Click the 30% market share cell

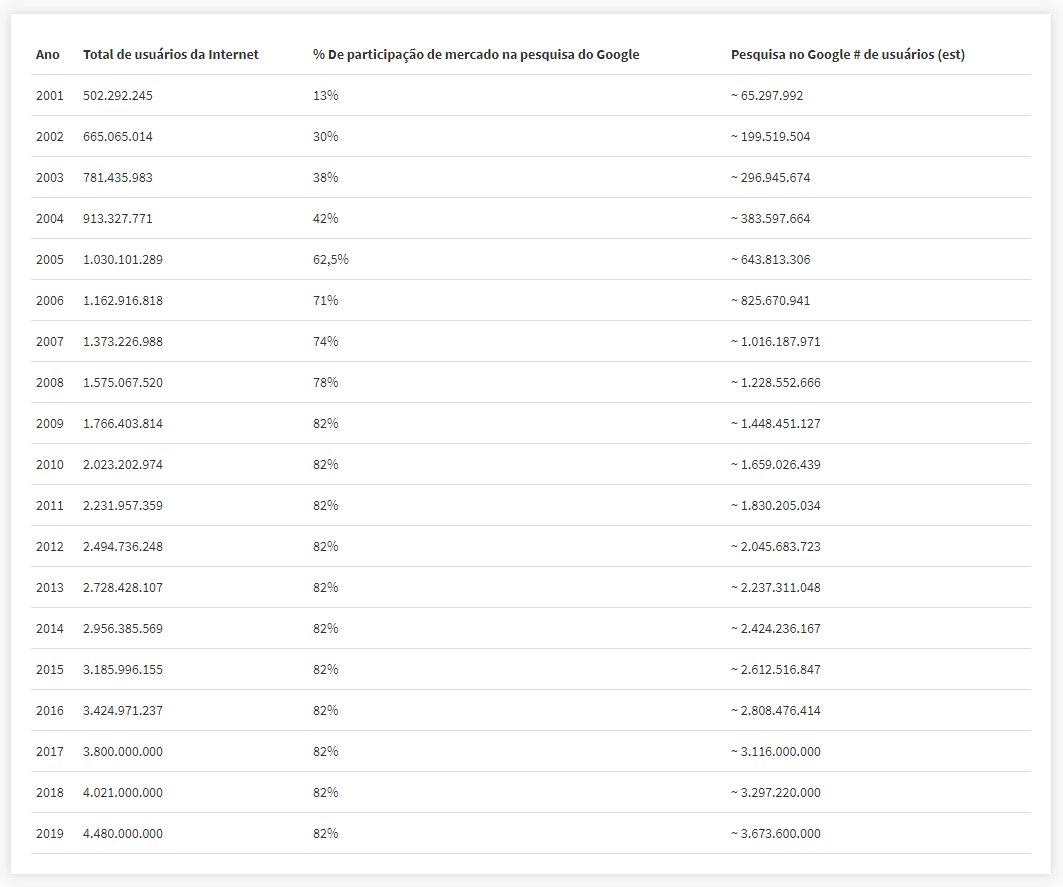[325, 137]
